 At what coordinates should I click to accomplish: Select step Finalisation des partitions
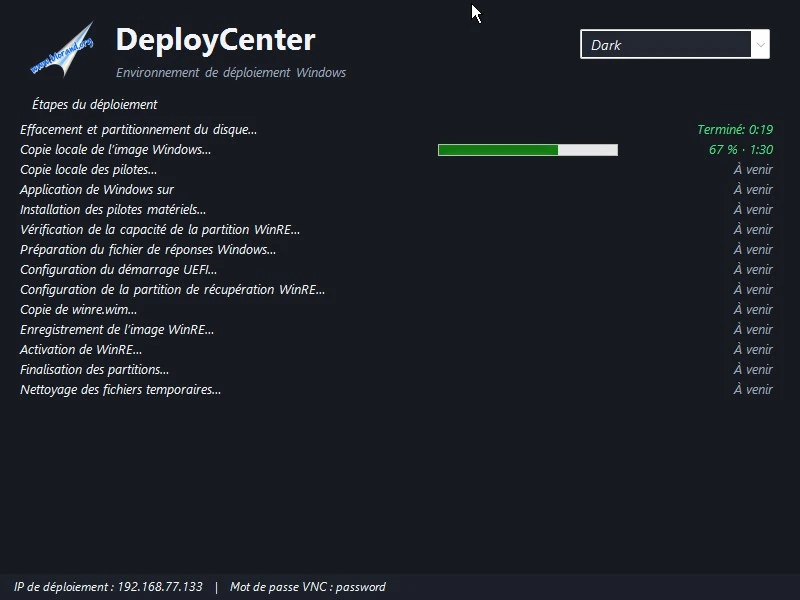click(94, 369)
